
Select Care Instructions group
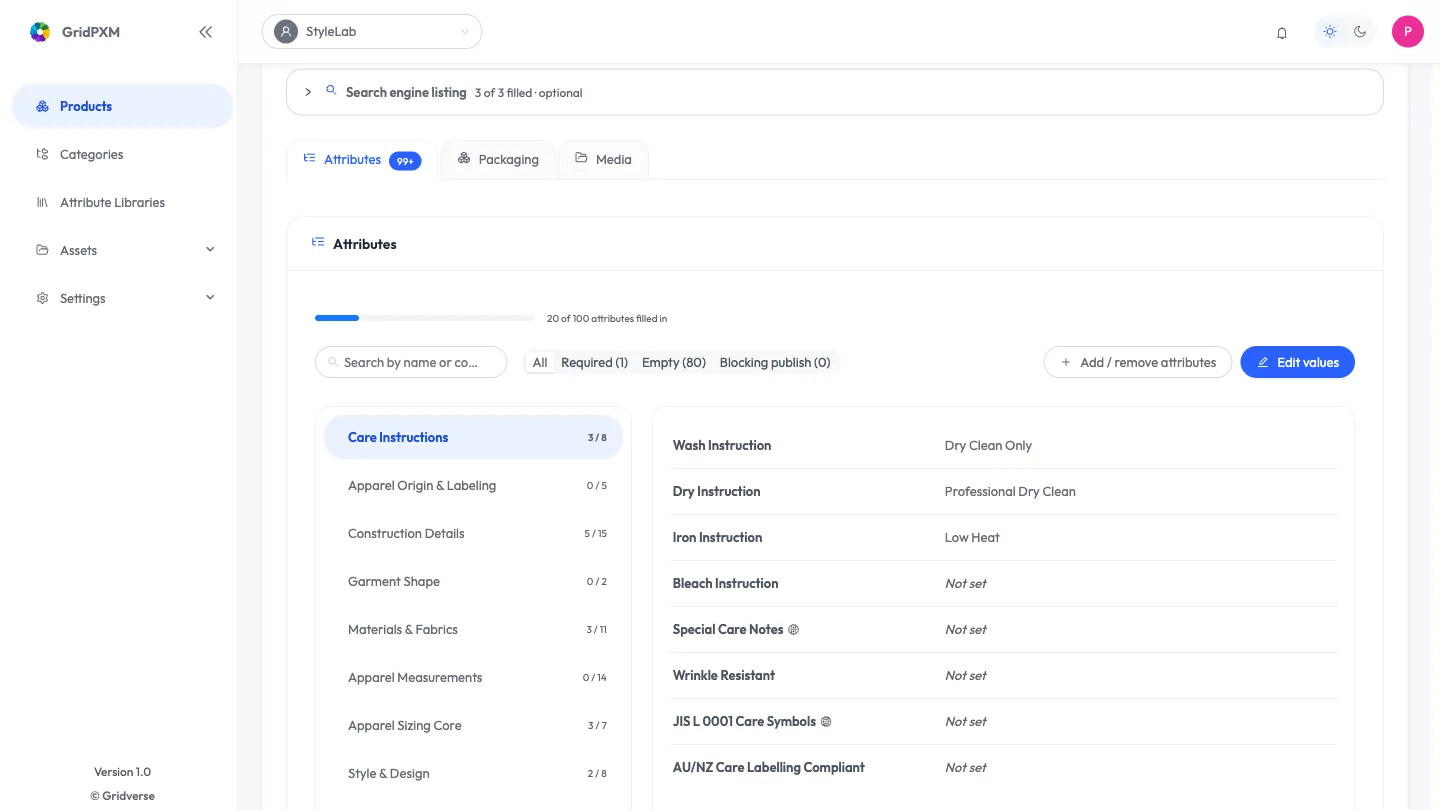(473, 437)
